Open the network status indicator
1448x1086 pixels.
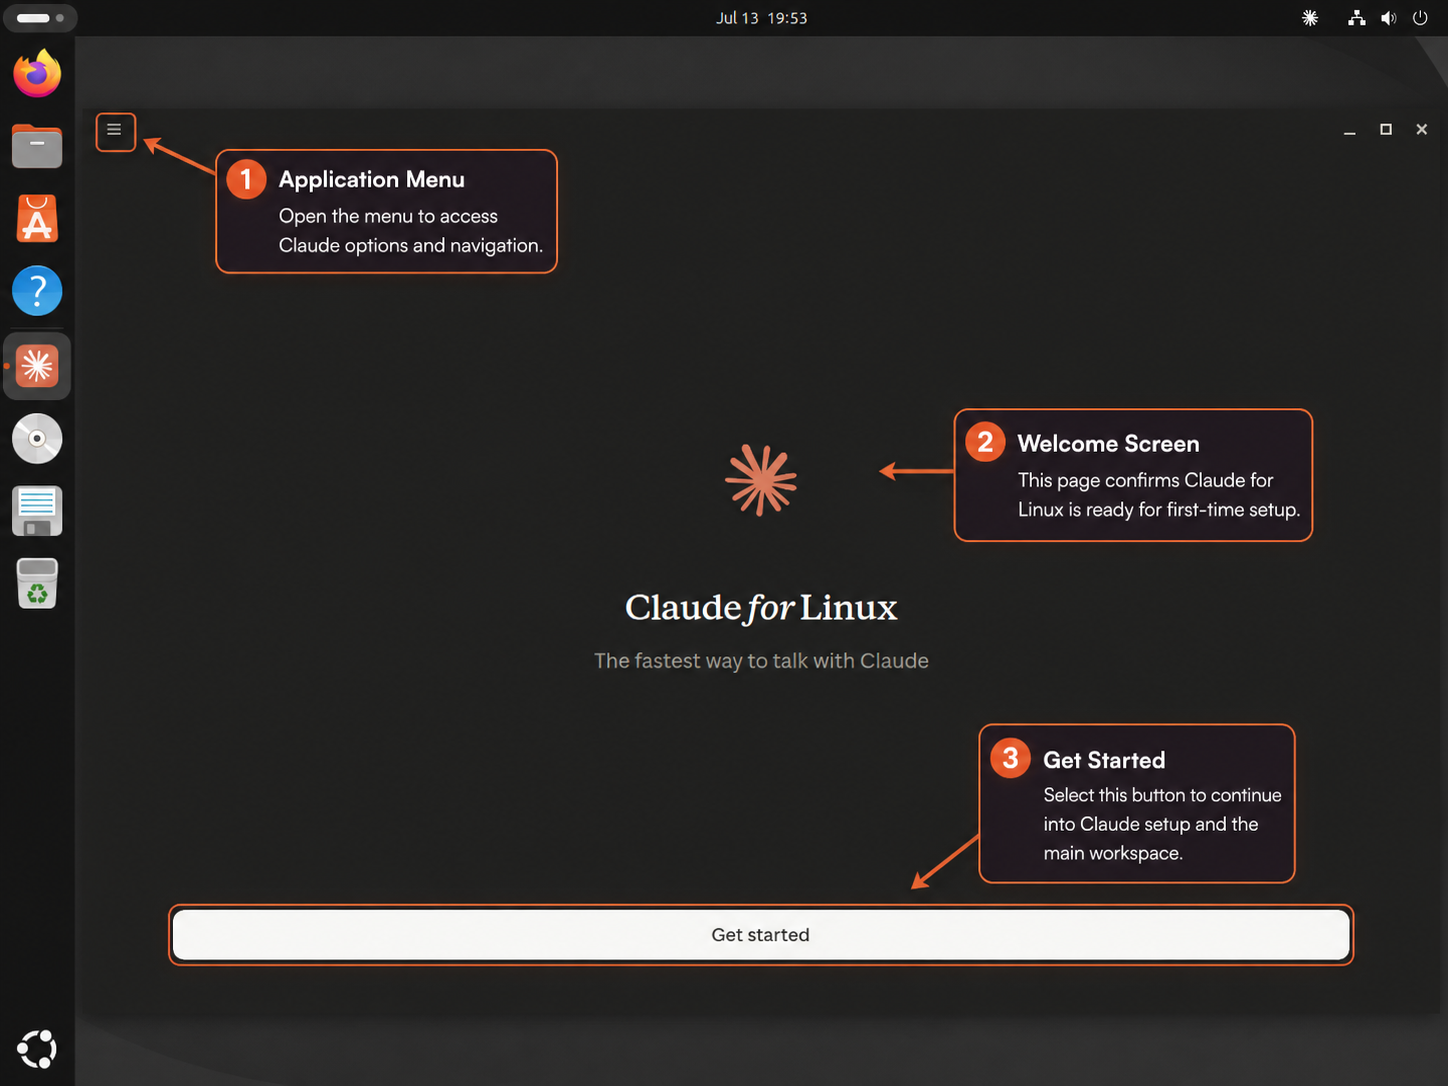coord(1357,18)
